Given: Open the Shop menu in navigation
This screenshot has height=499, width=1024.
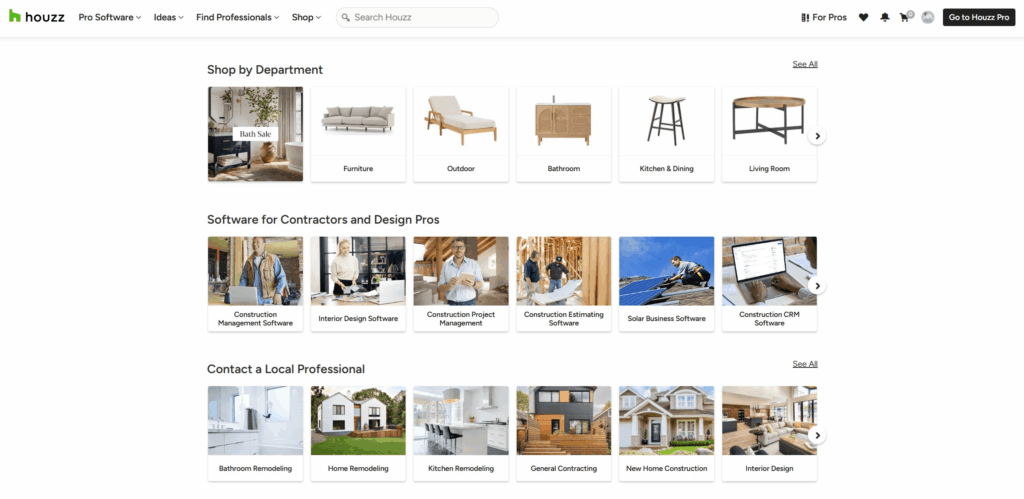Looking at the screenshot, I should pos(306,17).
